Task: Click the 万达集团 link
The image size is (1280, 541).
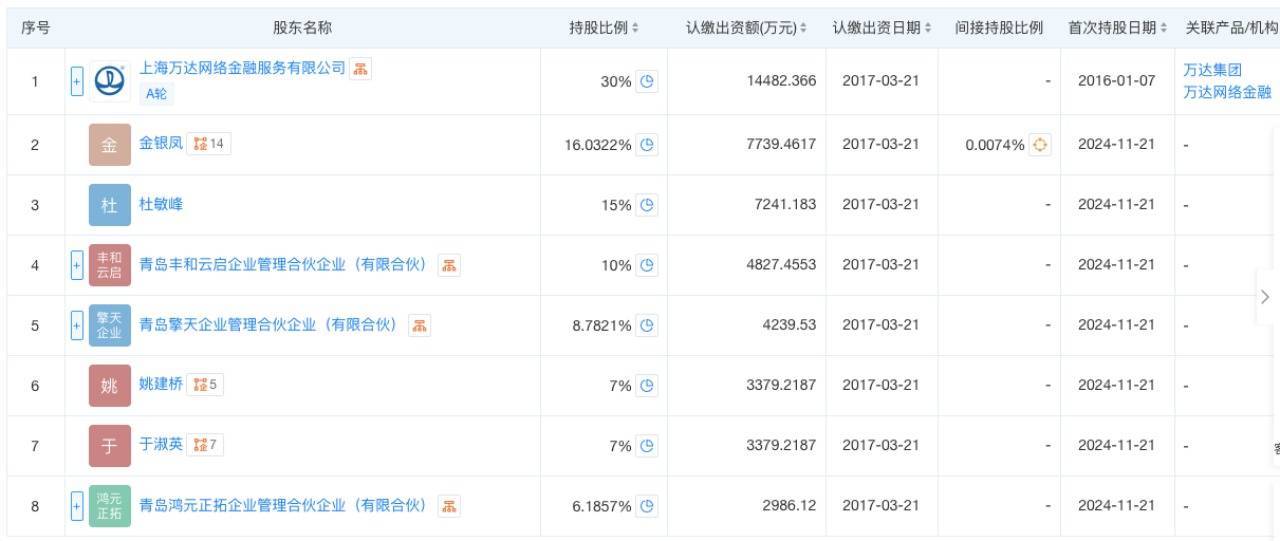Action: tap(1212, 70)
